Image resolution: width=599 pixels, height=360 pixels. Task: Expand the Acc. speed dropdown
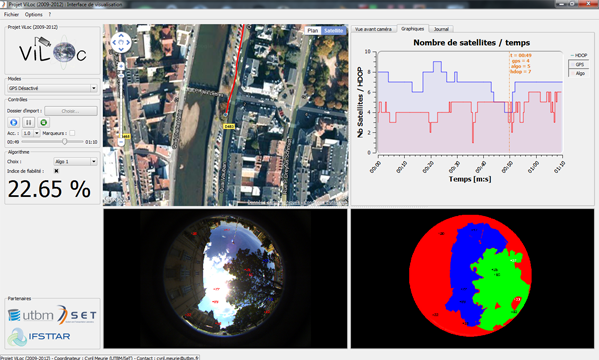[31, 133]
